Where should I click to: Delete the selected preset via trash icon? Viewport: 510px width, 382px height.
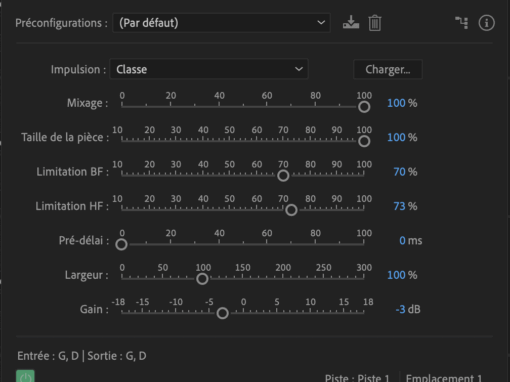click(375, 23)
